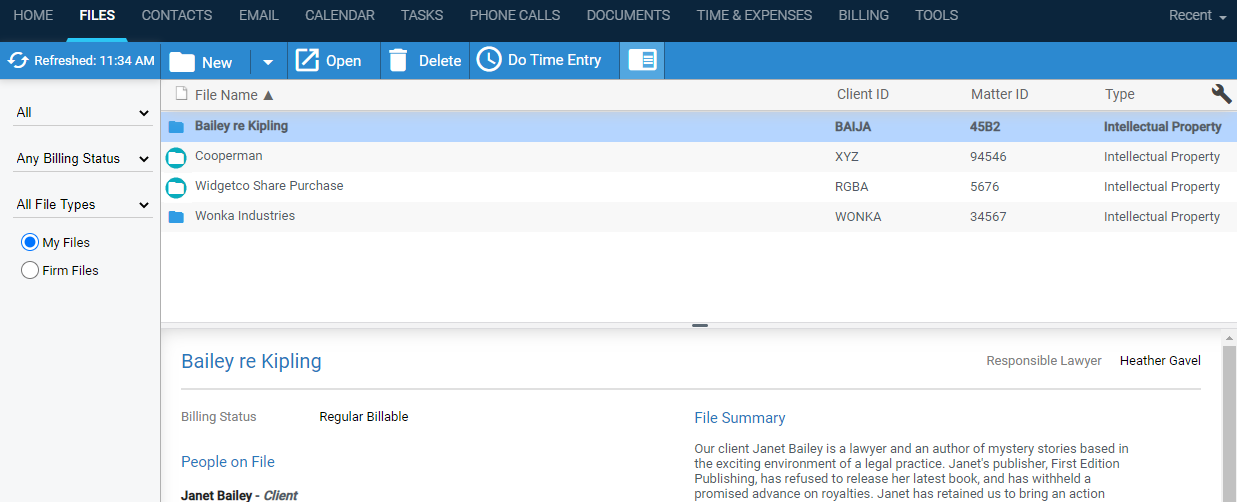Open the Recent dropdown menu
1237x502 pixels.
click(x=1198, y=16)
